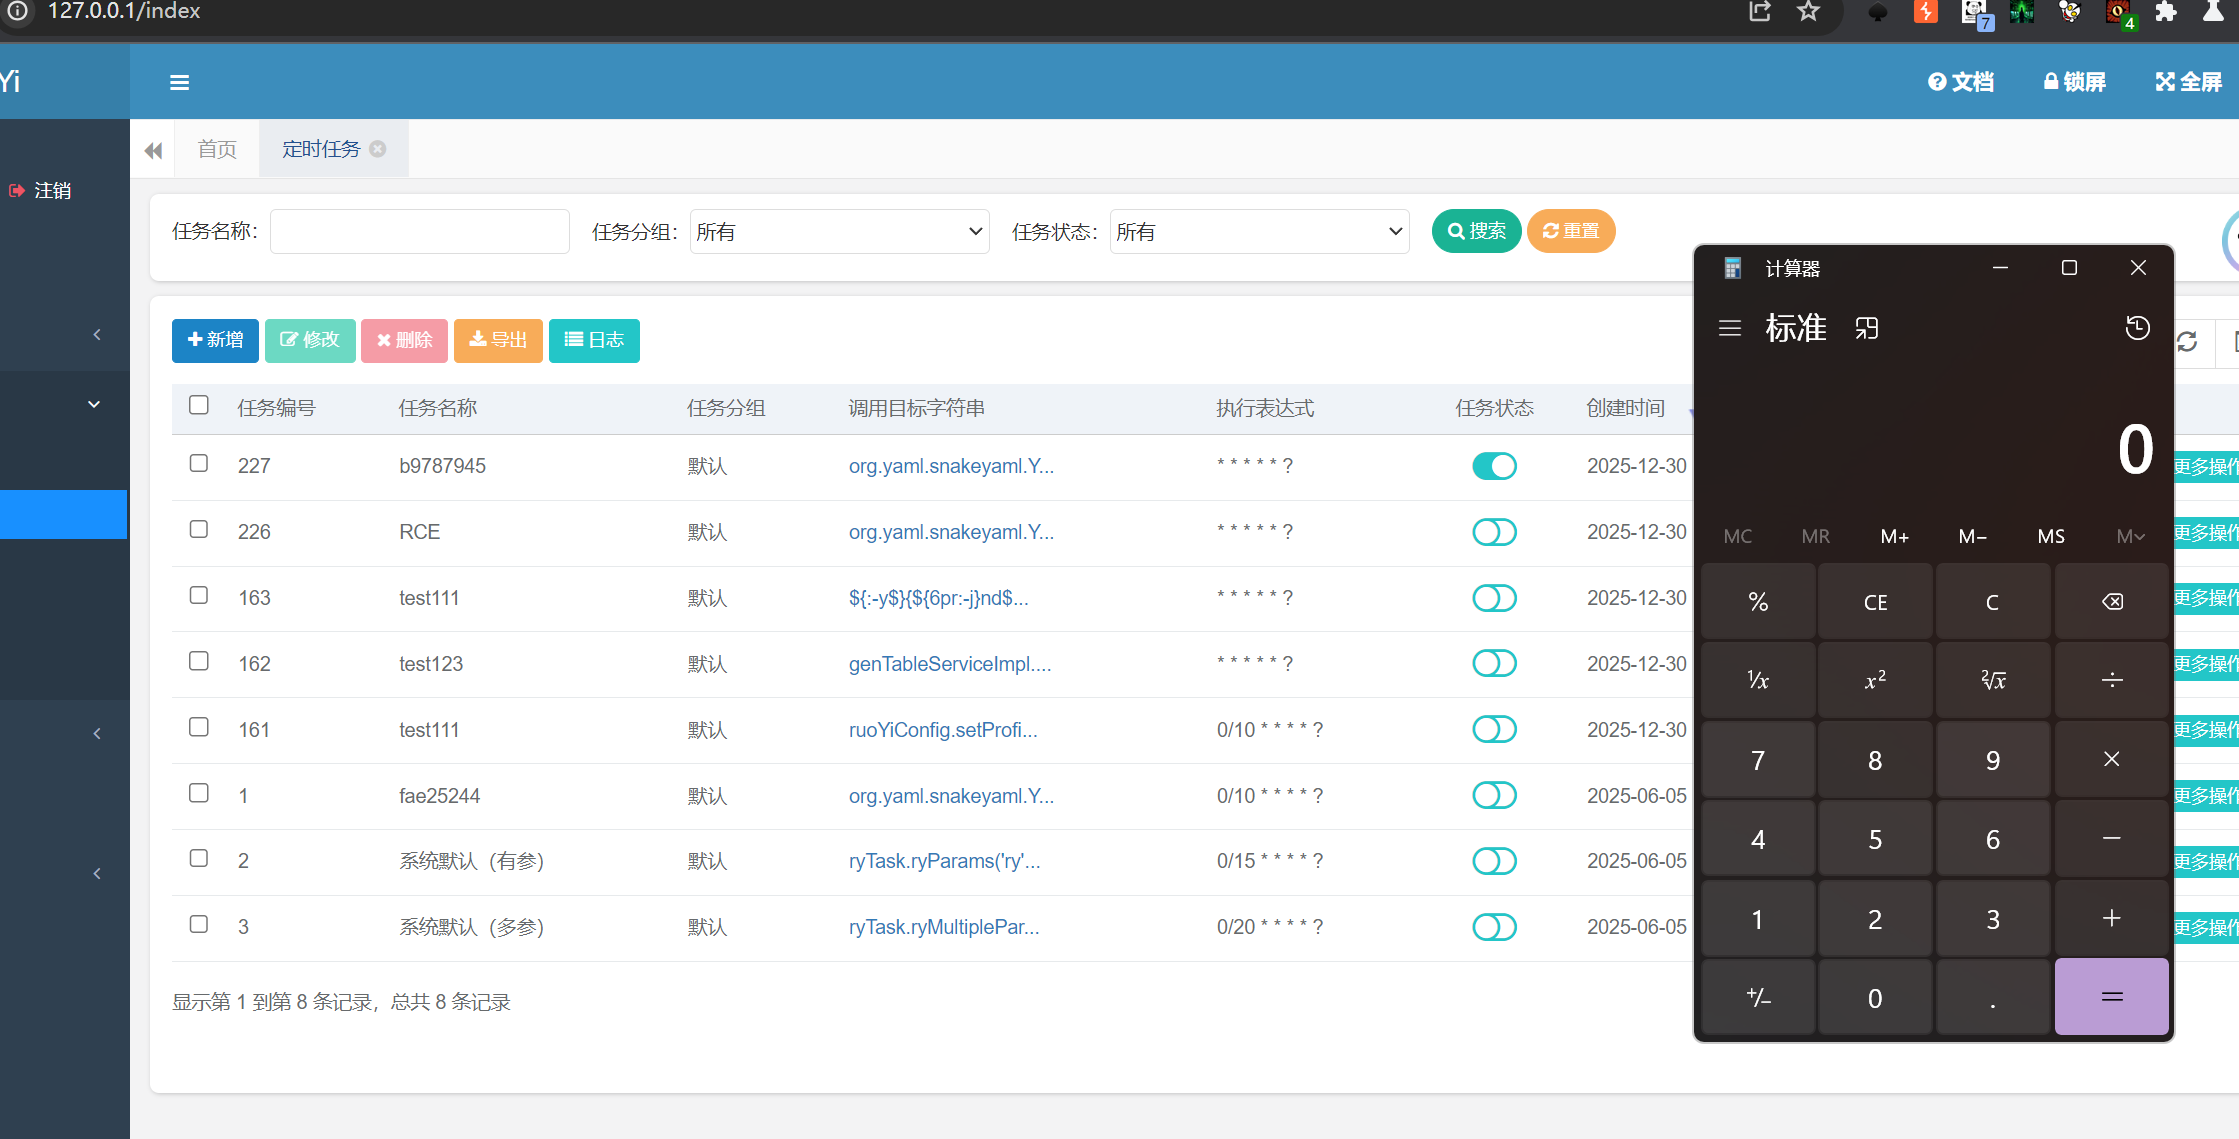Click the tabs scroll-left double arrow

(x=153, y=150)
